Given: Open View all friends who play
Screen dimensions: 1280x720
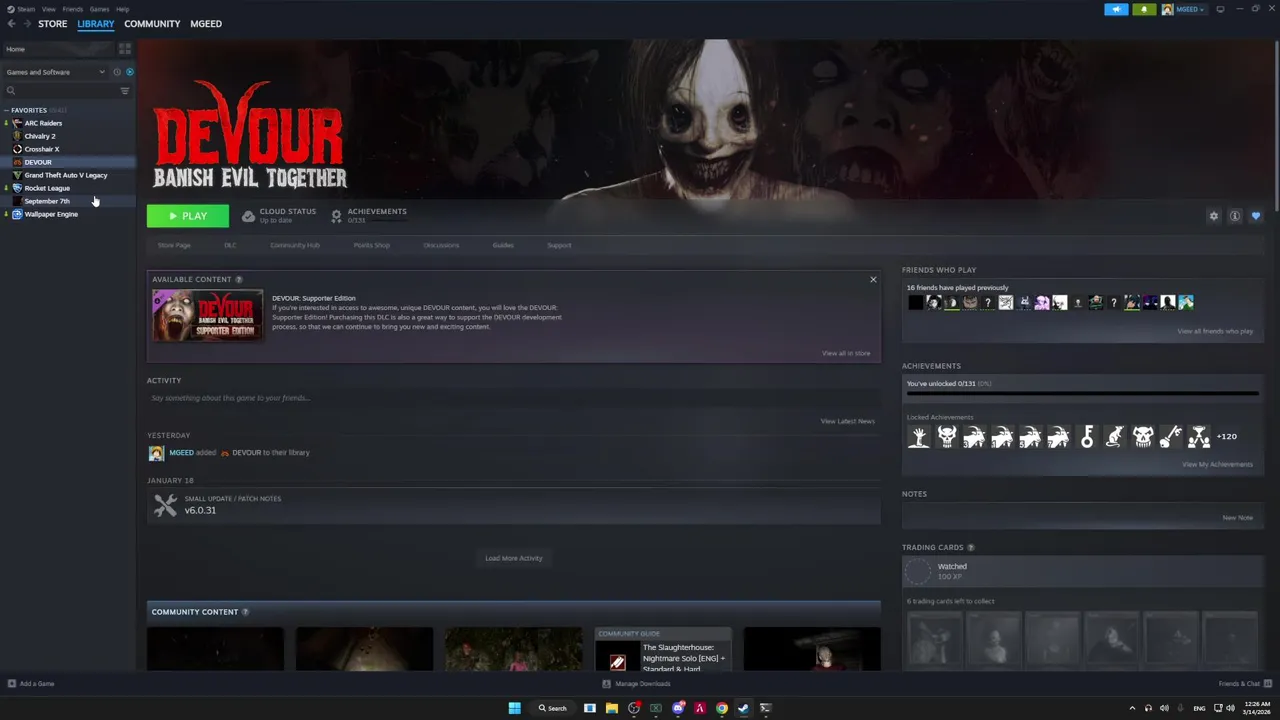Looking at the screenshot, I should pyautogui.click(x=1215, y=331).
